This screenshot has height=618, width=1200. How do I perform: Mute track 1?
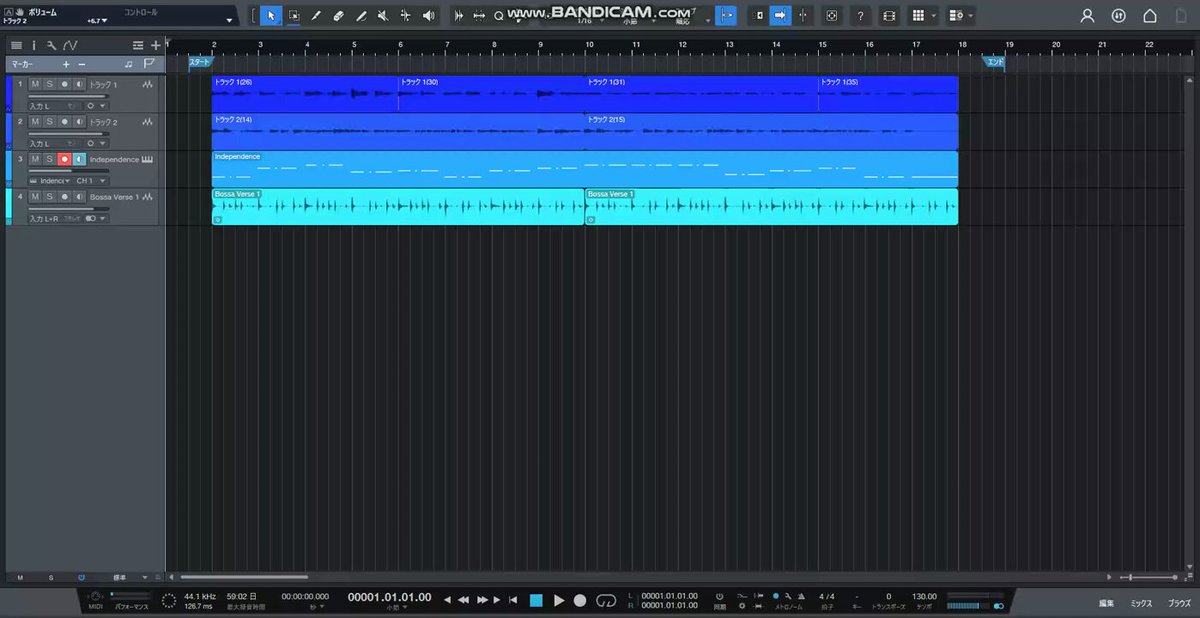point(35,84)
